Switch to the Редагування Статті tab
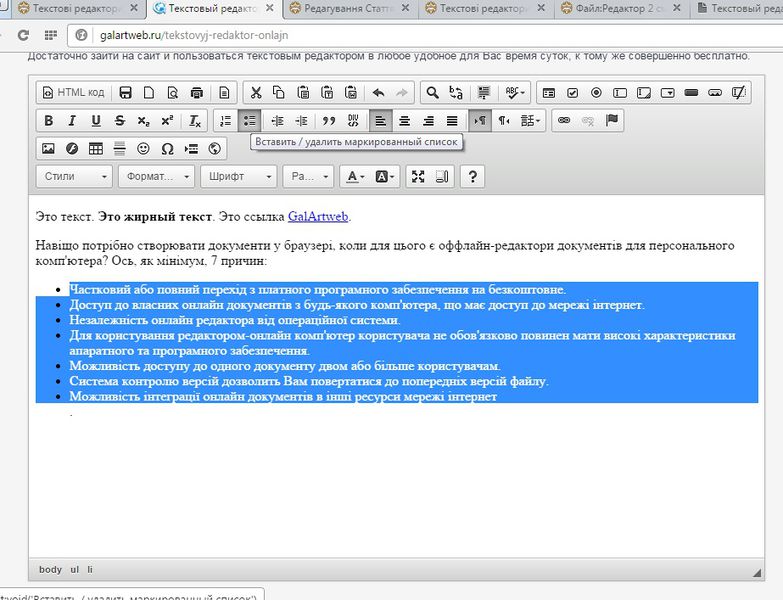 click(346, 9)
